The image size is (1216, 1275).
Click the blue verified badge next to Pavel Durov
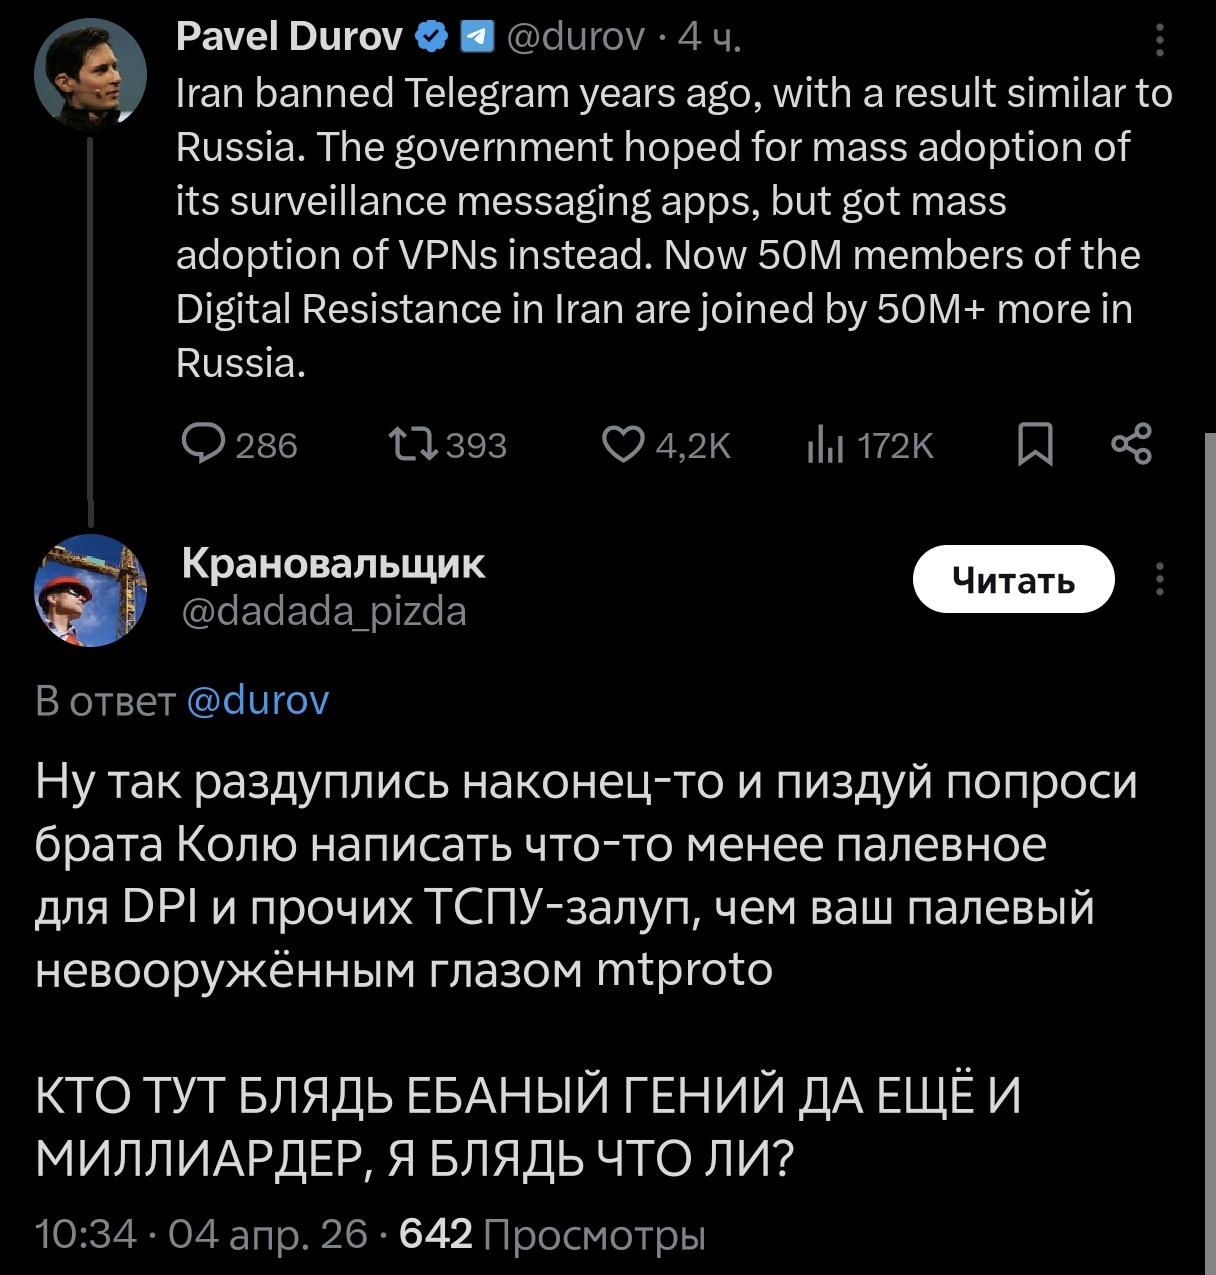pyautogui.click(x=431, y=38)
